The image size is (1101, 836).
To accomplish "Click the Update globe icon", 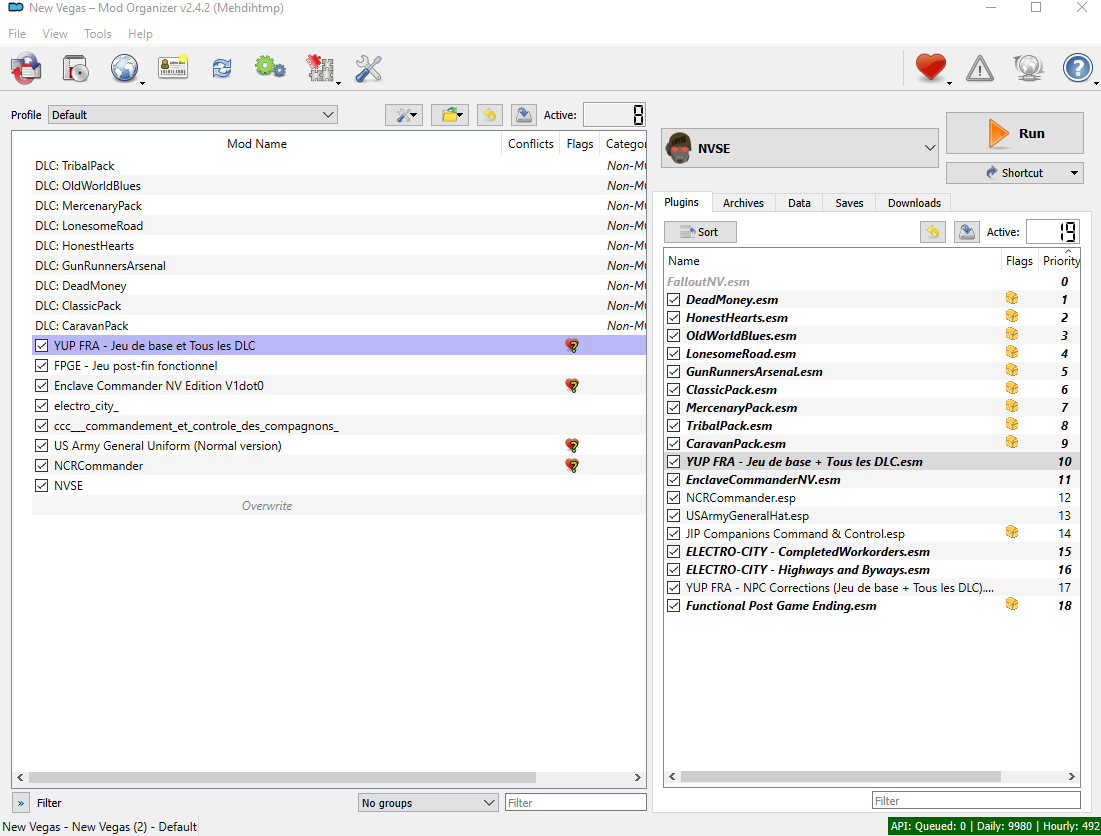I will (x=1029, y=68).
